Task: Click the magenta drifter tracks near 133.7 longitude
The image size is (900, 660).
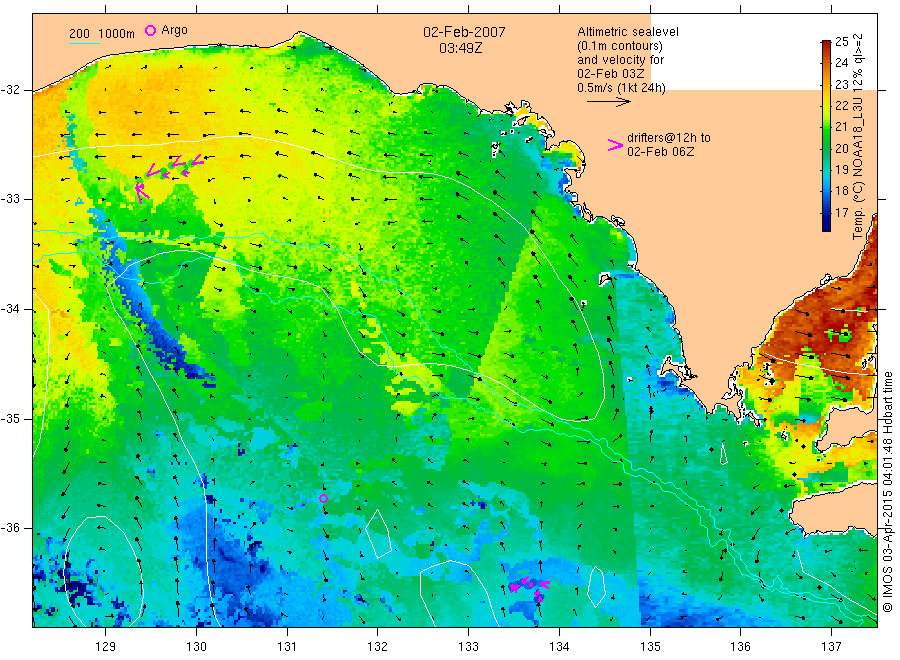Action: pos(530,588)
